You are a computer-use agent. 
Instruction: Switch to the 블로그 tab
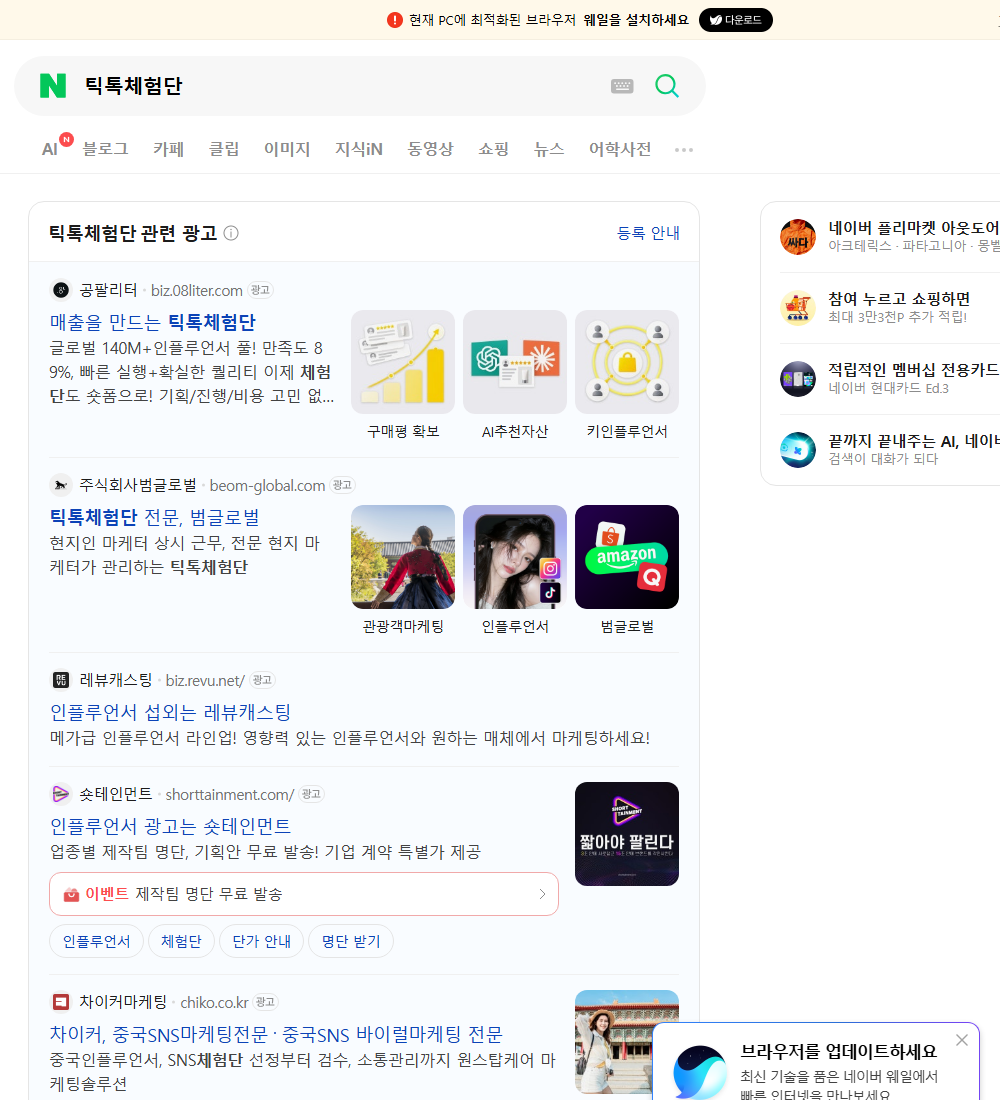(105, 149)
